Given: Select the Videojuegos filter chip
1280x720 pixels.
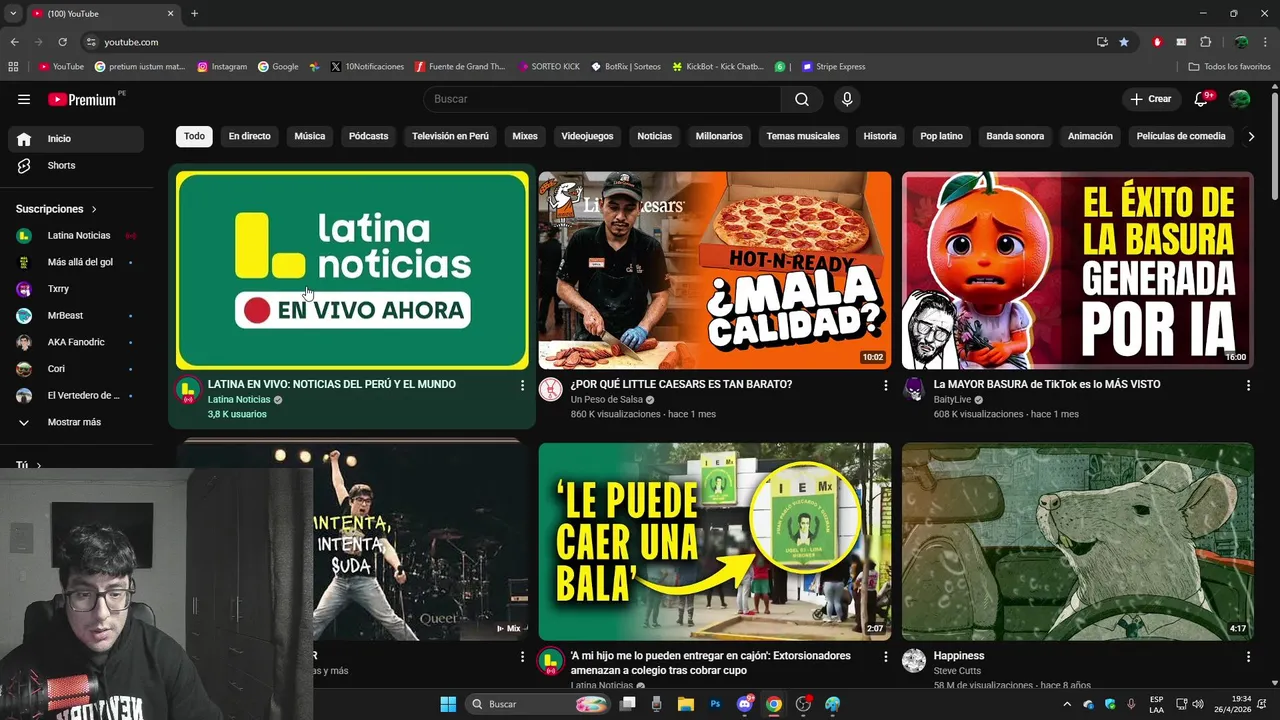Looking at the screenshot, I should 587,136.
